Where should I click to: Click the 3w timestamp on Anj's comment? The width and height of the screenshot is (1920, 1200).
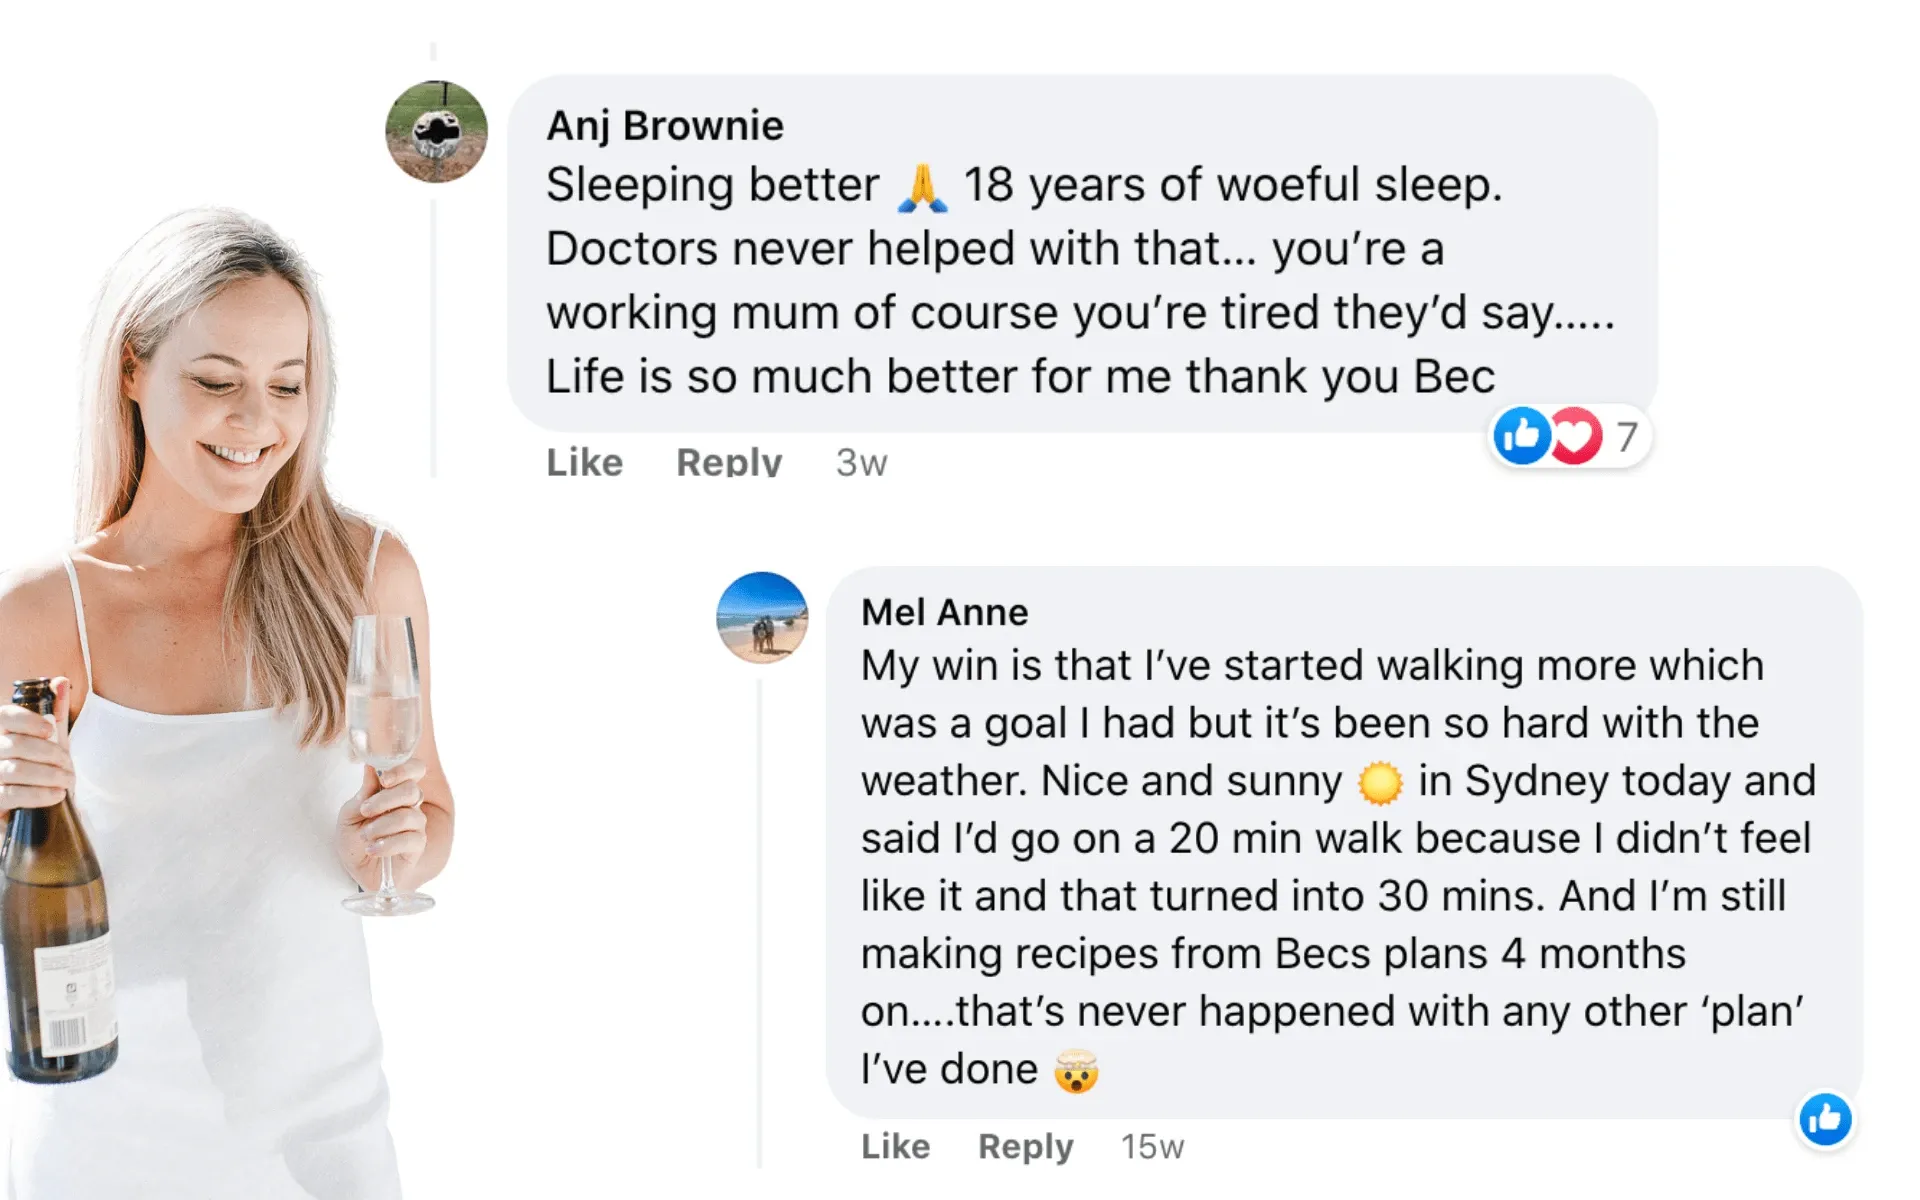click(859, 461)
